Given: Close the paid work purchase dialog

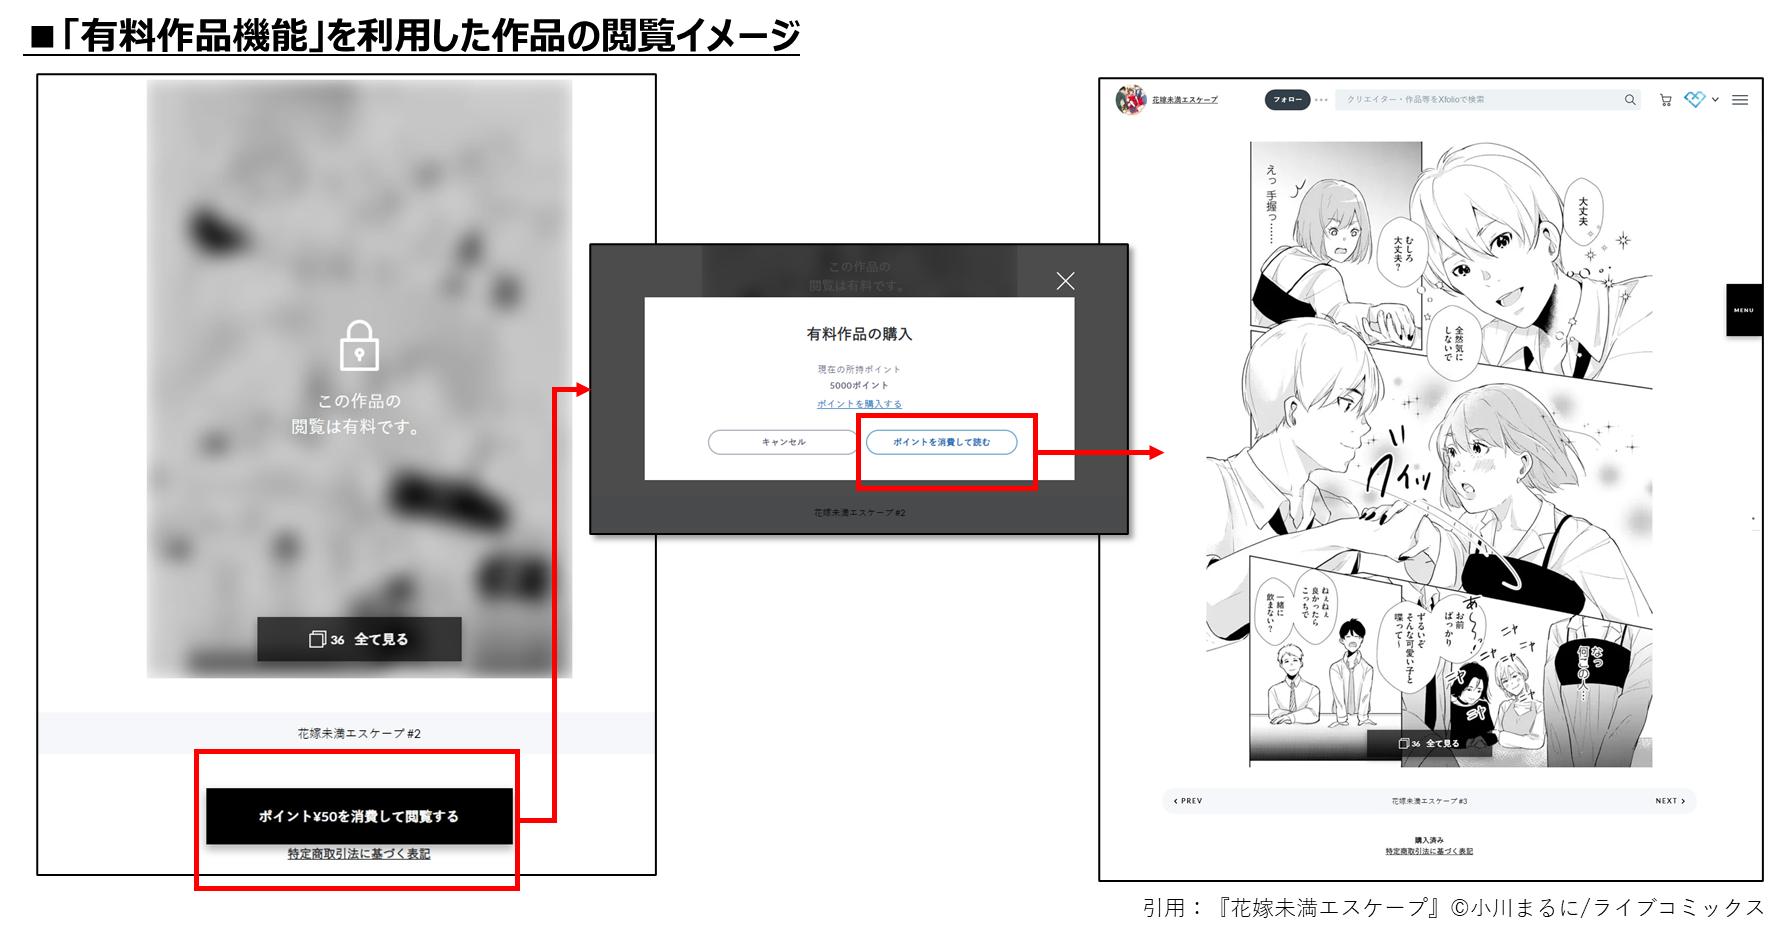Looking at the screenshot, I should 1065,281.
